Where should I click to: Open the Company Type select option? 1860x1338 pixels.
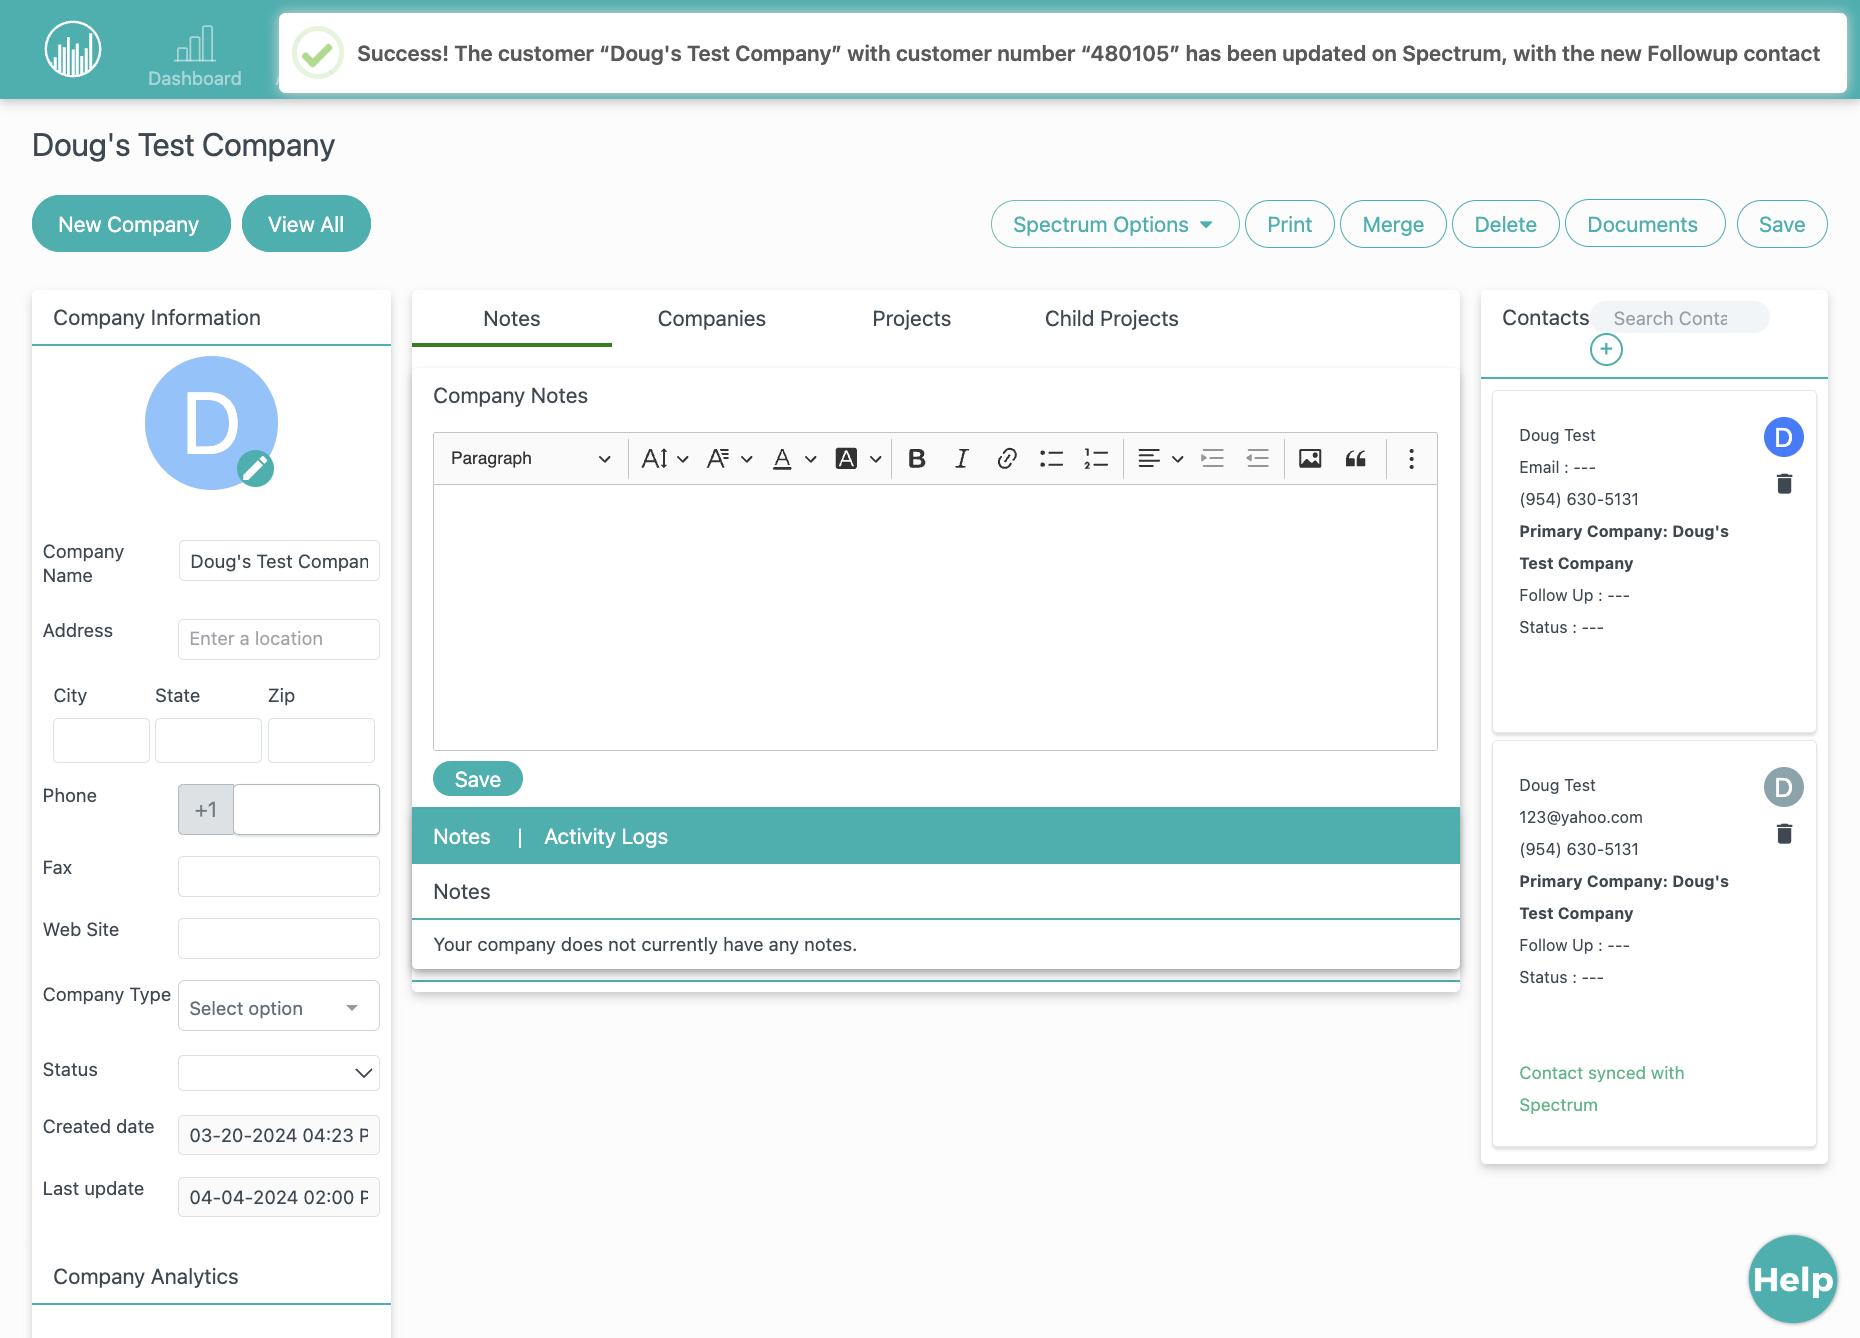(x=279, y=1008)
